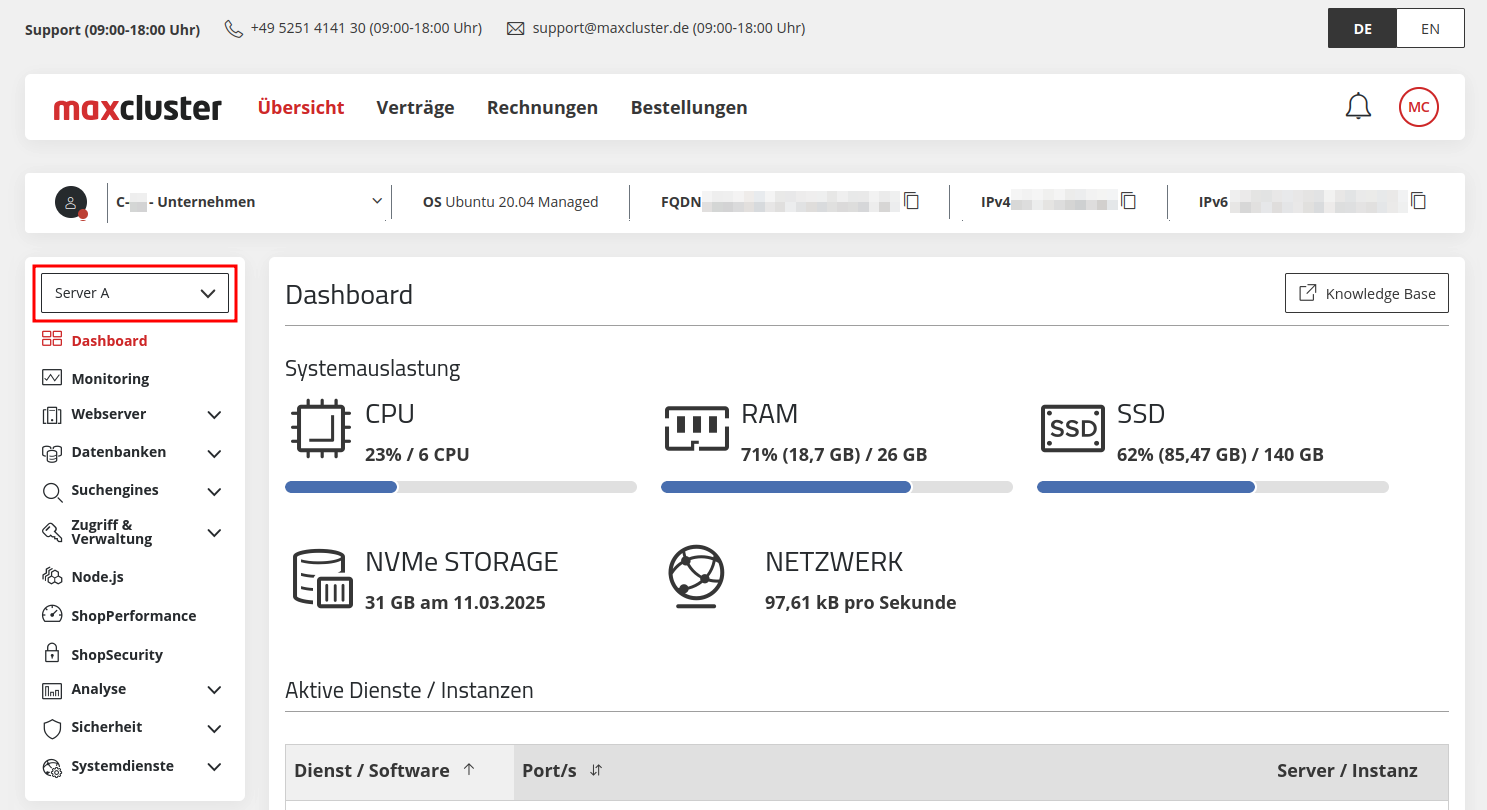Click the Node.js sidebar icon
This screenshot has height=810, width=1487.
(52, 577)
